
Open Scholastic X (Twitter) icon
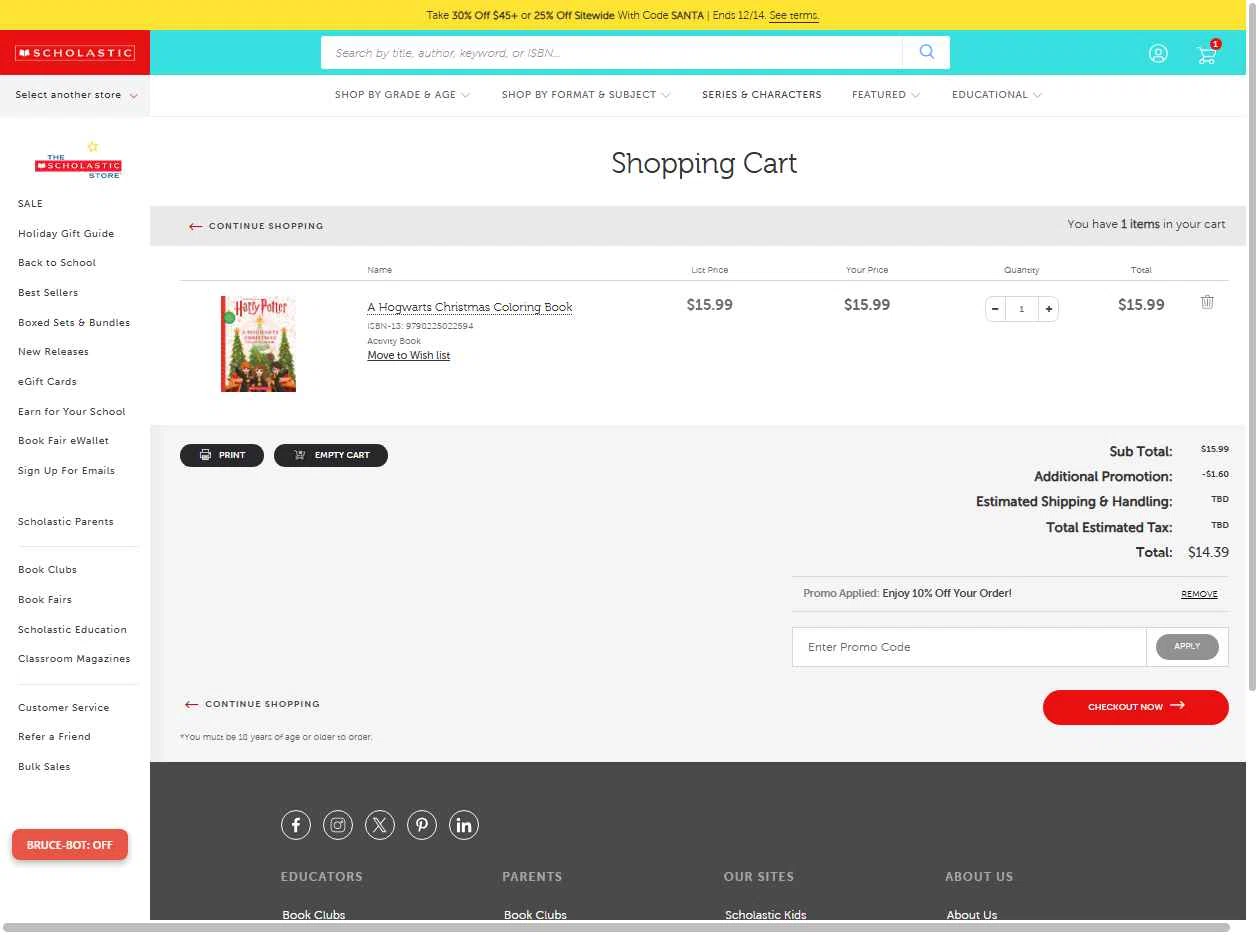[x=380, y=825]
